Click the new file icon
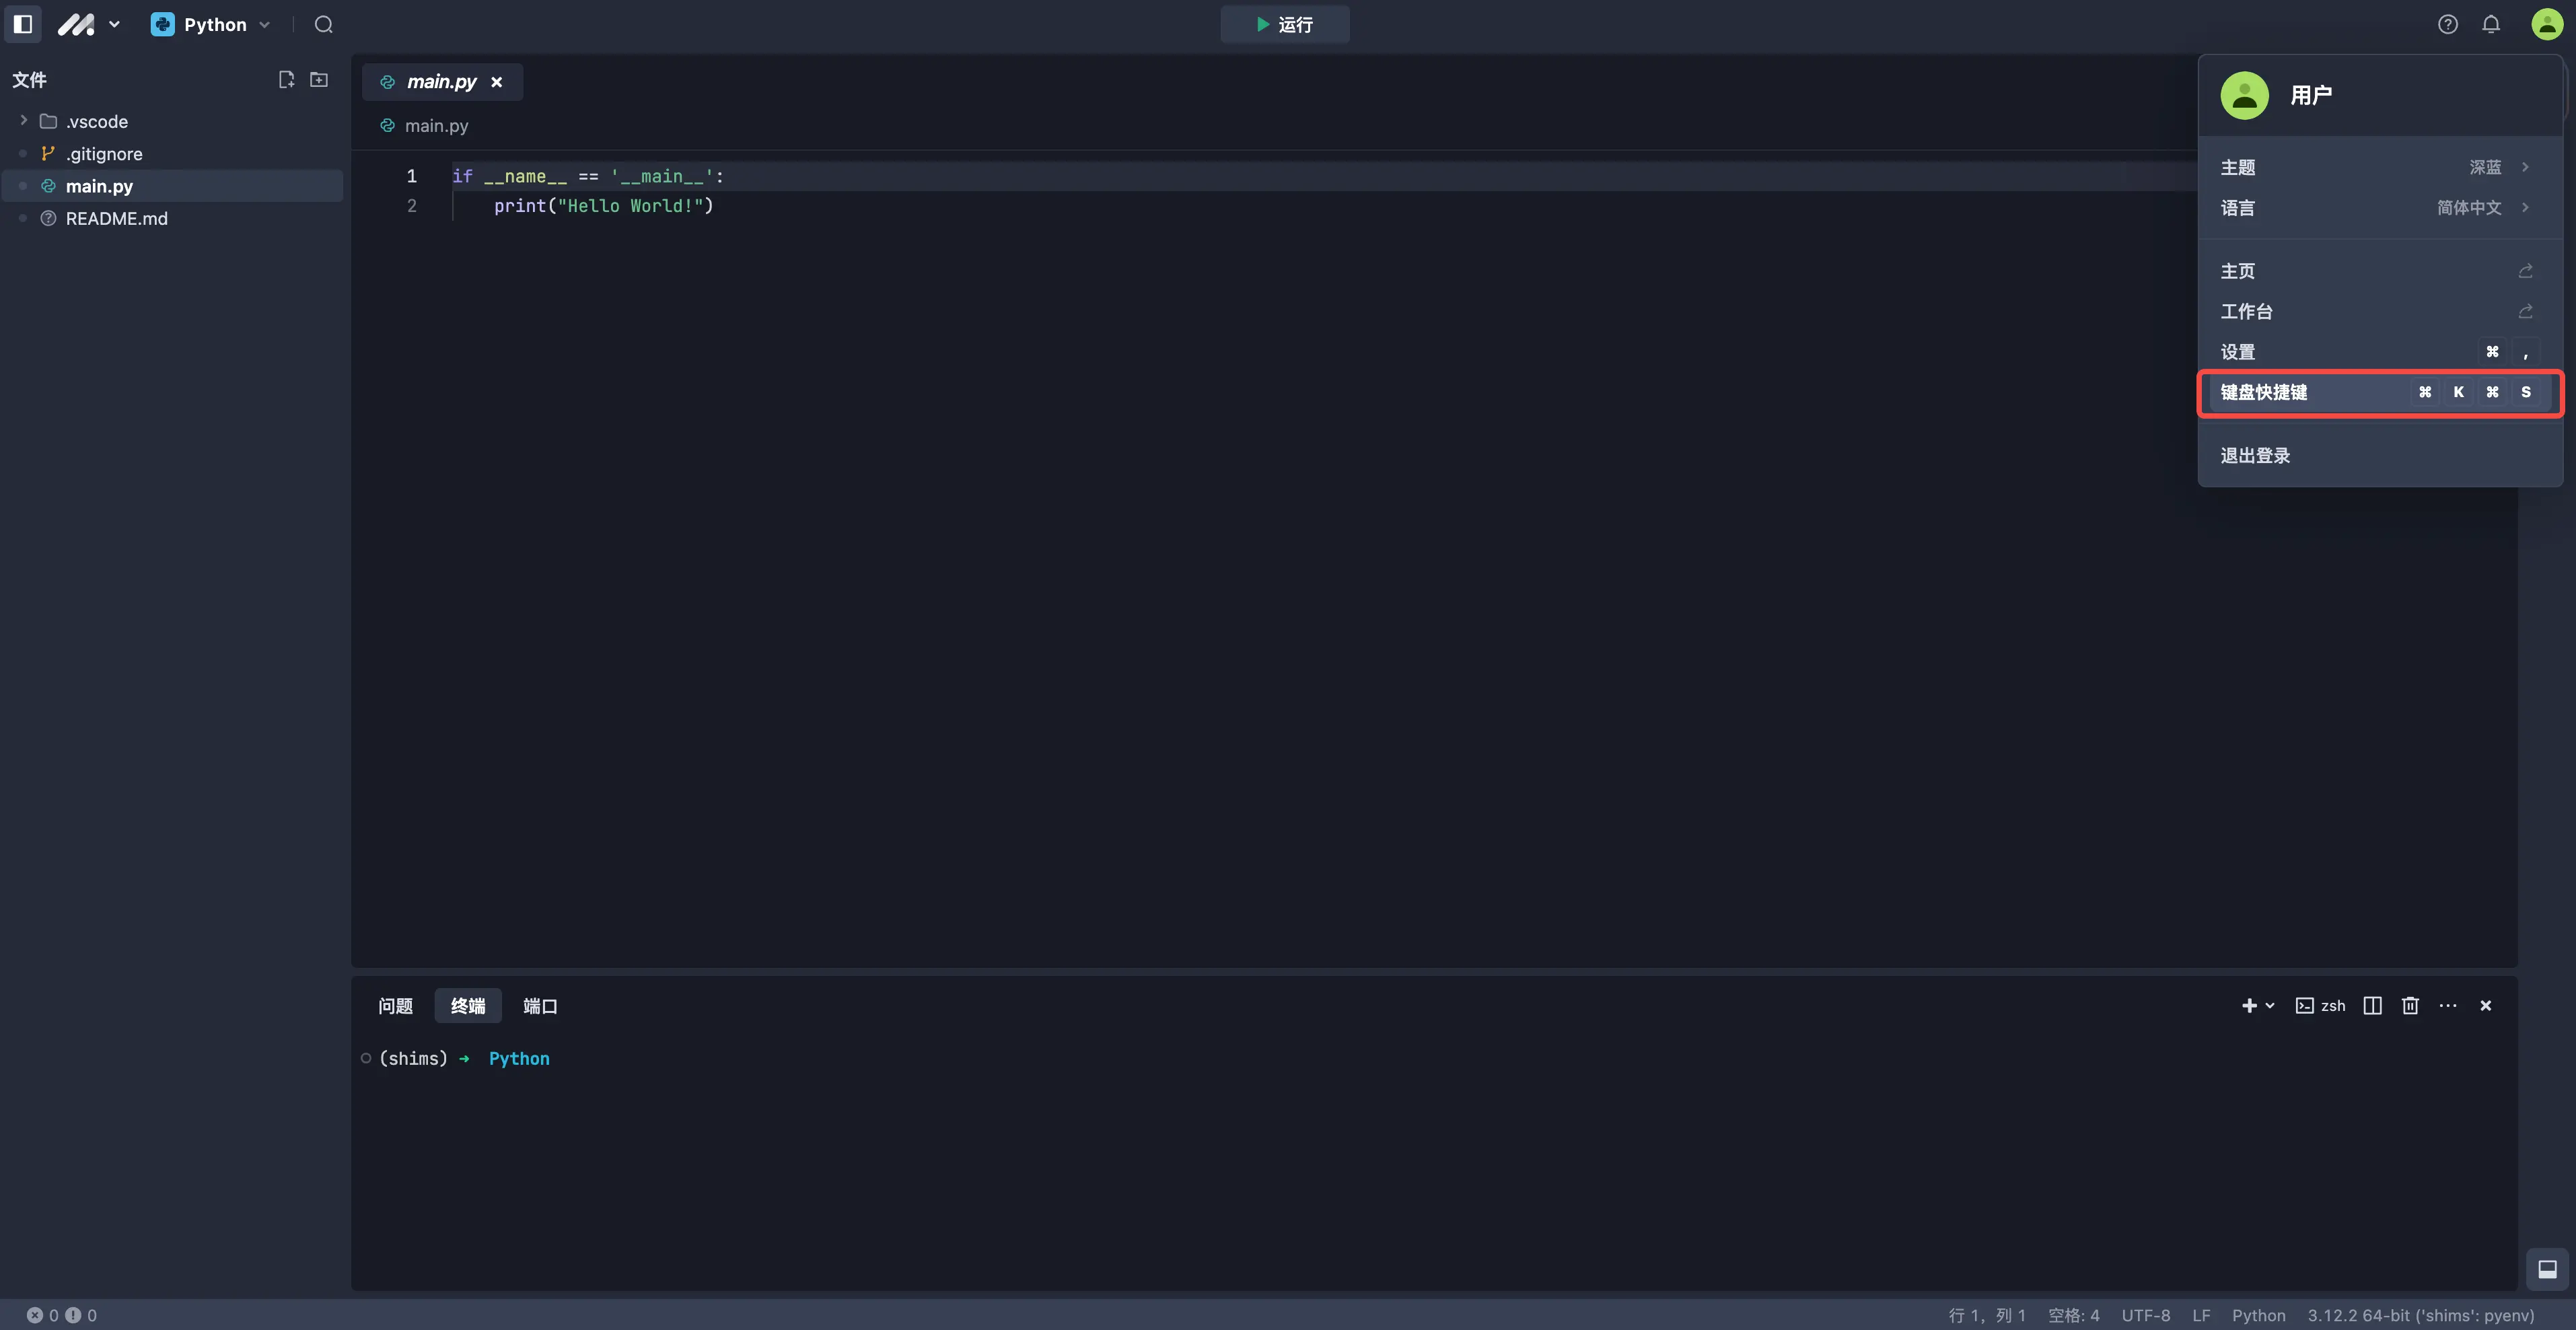Screen dimensions: 2576x1330 [286, 80]
